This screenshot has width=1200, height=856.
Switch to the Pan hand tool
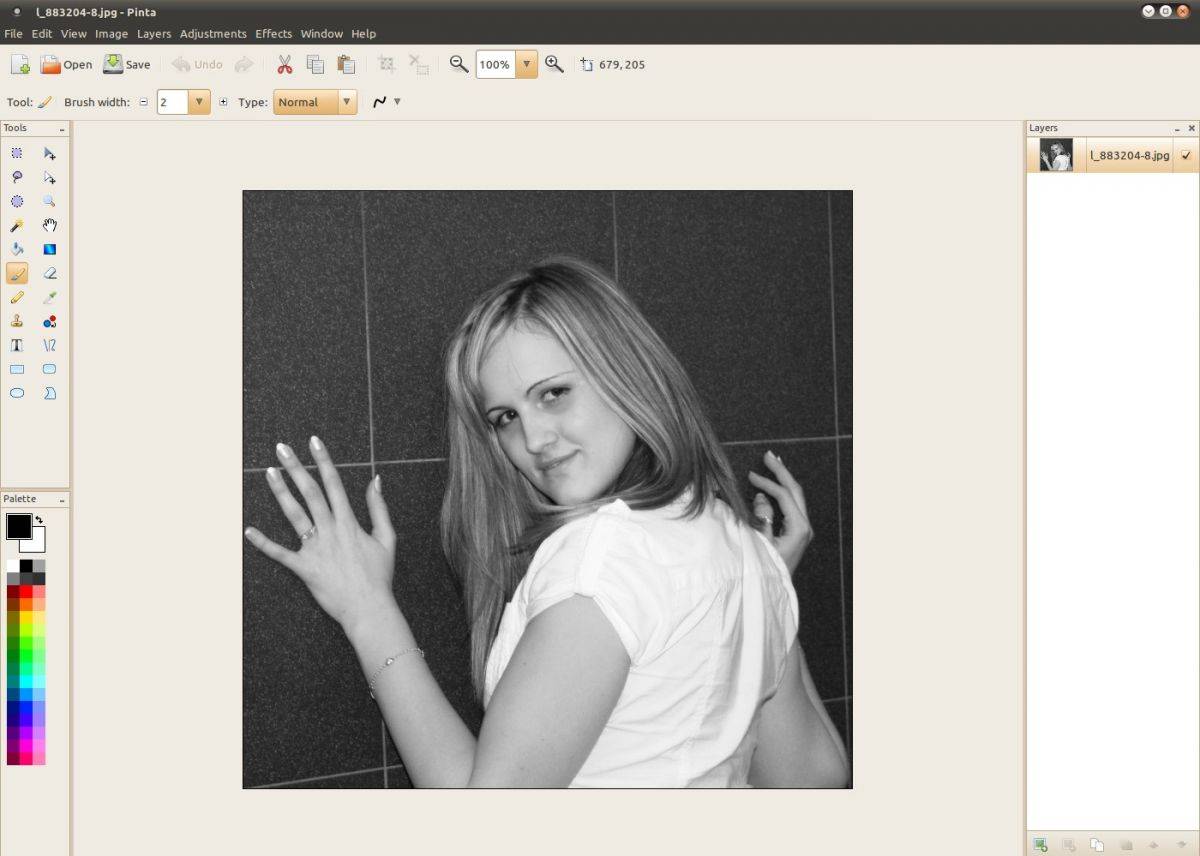pyautogui.click(x=49, y=226)
